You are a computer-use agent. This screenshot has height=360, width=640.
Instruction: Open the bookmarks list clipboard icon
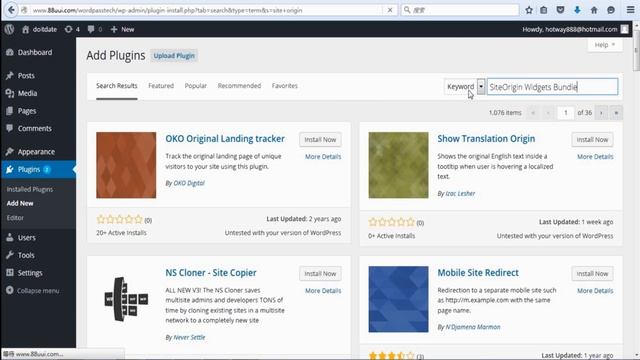[x=544, y=10]
